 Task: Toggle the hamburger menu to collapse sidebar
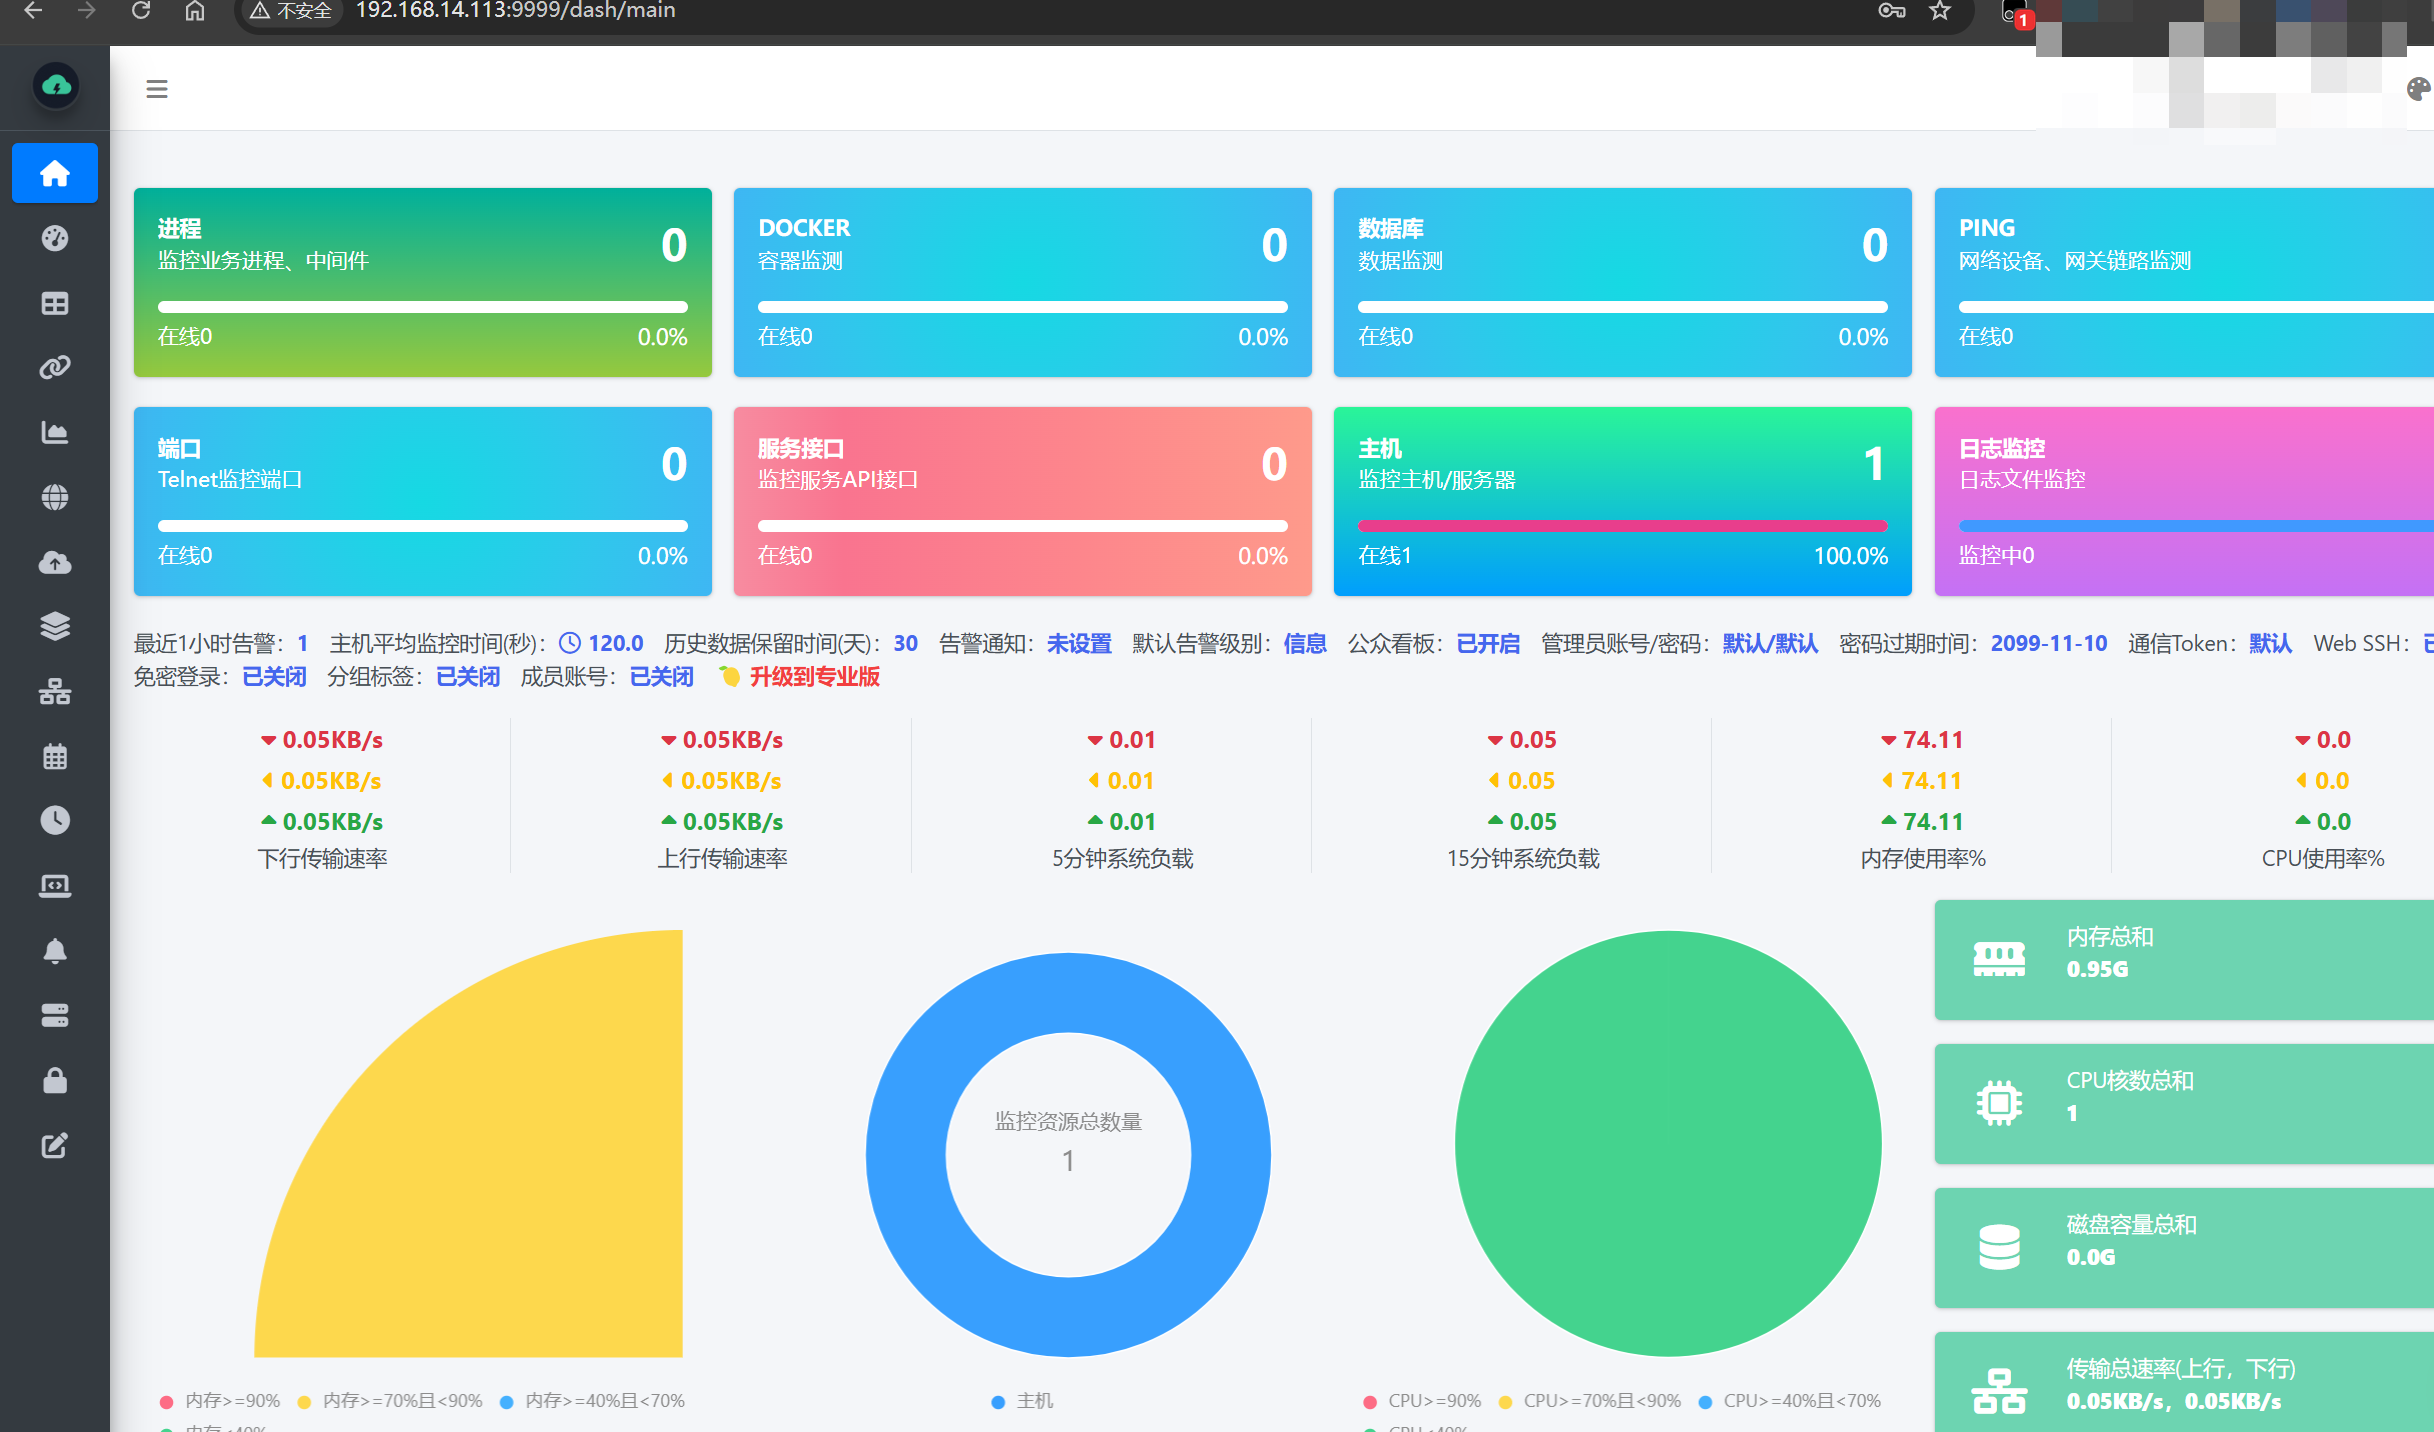point(157,89)
